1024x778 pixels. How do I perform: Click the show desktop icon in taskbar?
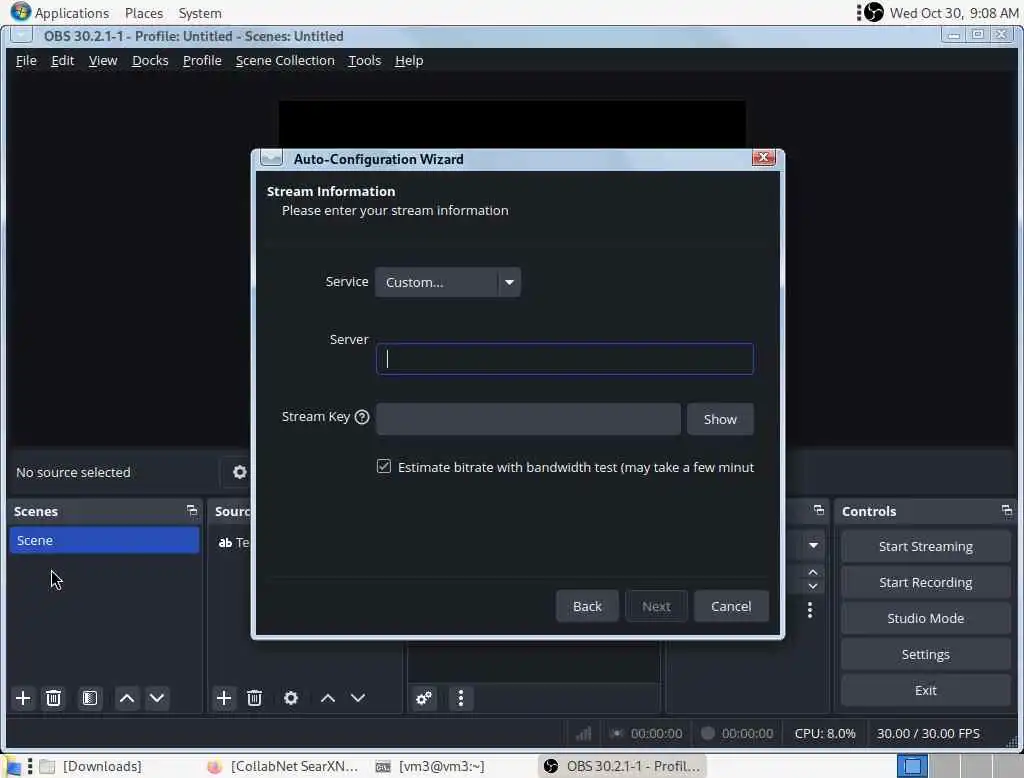12,767
